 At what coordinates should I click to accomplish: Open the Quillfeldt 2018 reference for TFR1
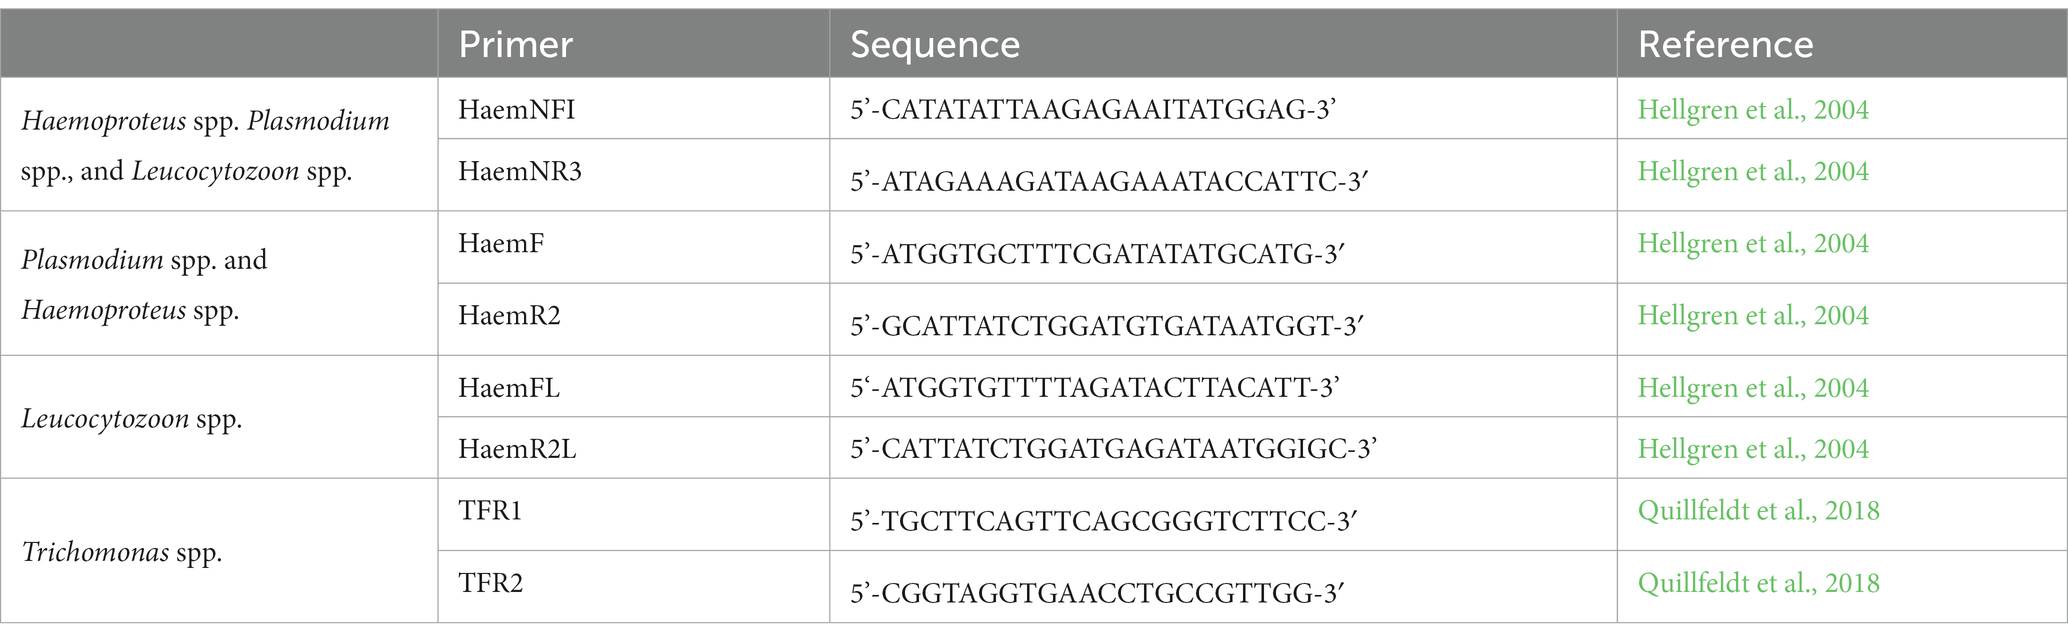click(1758, 511)
